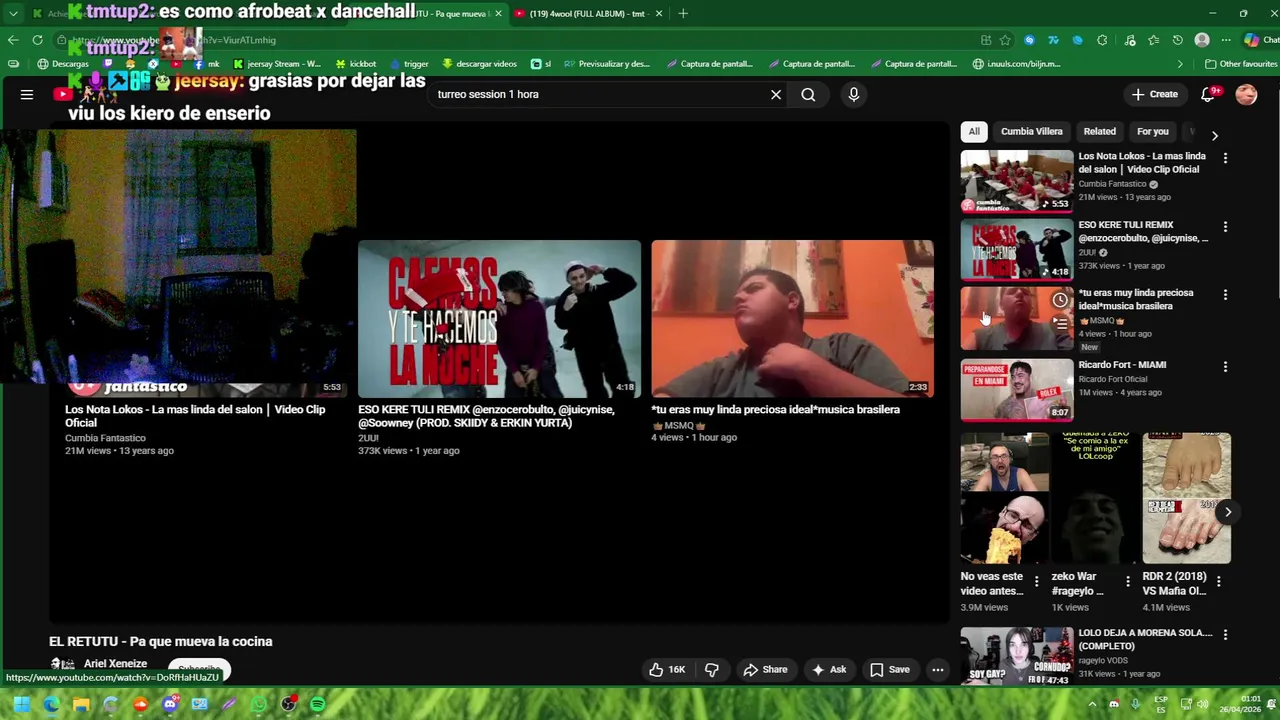The width and height of the screenshot is (1280, 720).
Task: Go back with the browser back arrow
Action: pyautogui.click(x=13, y=40)
